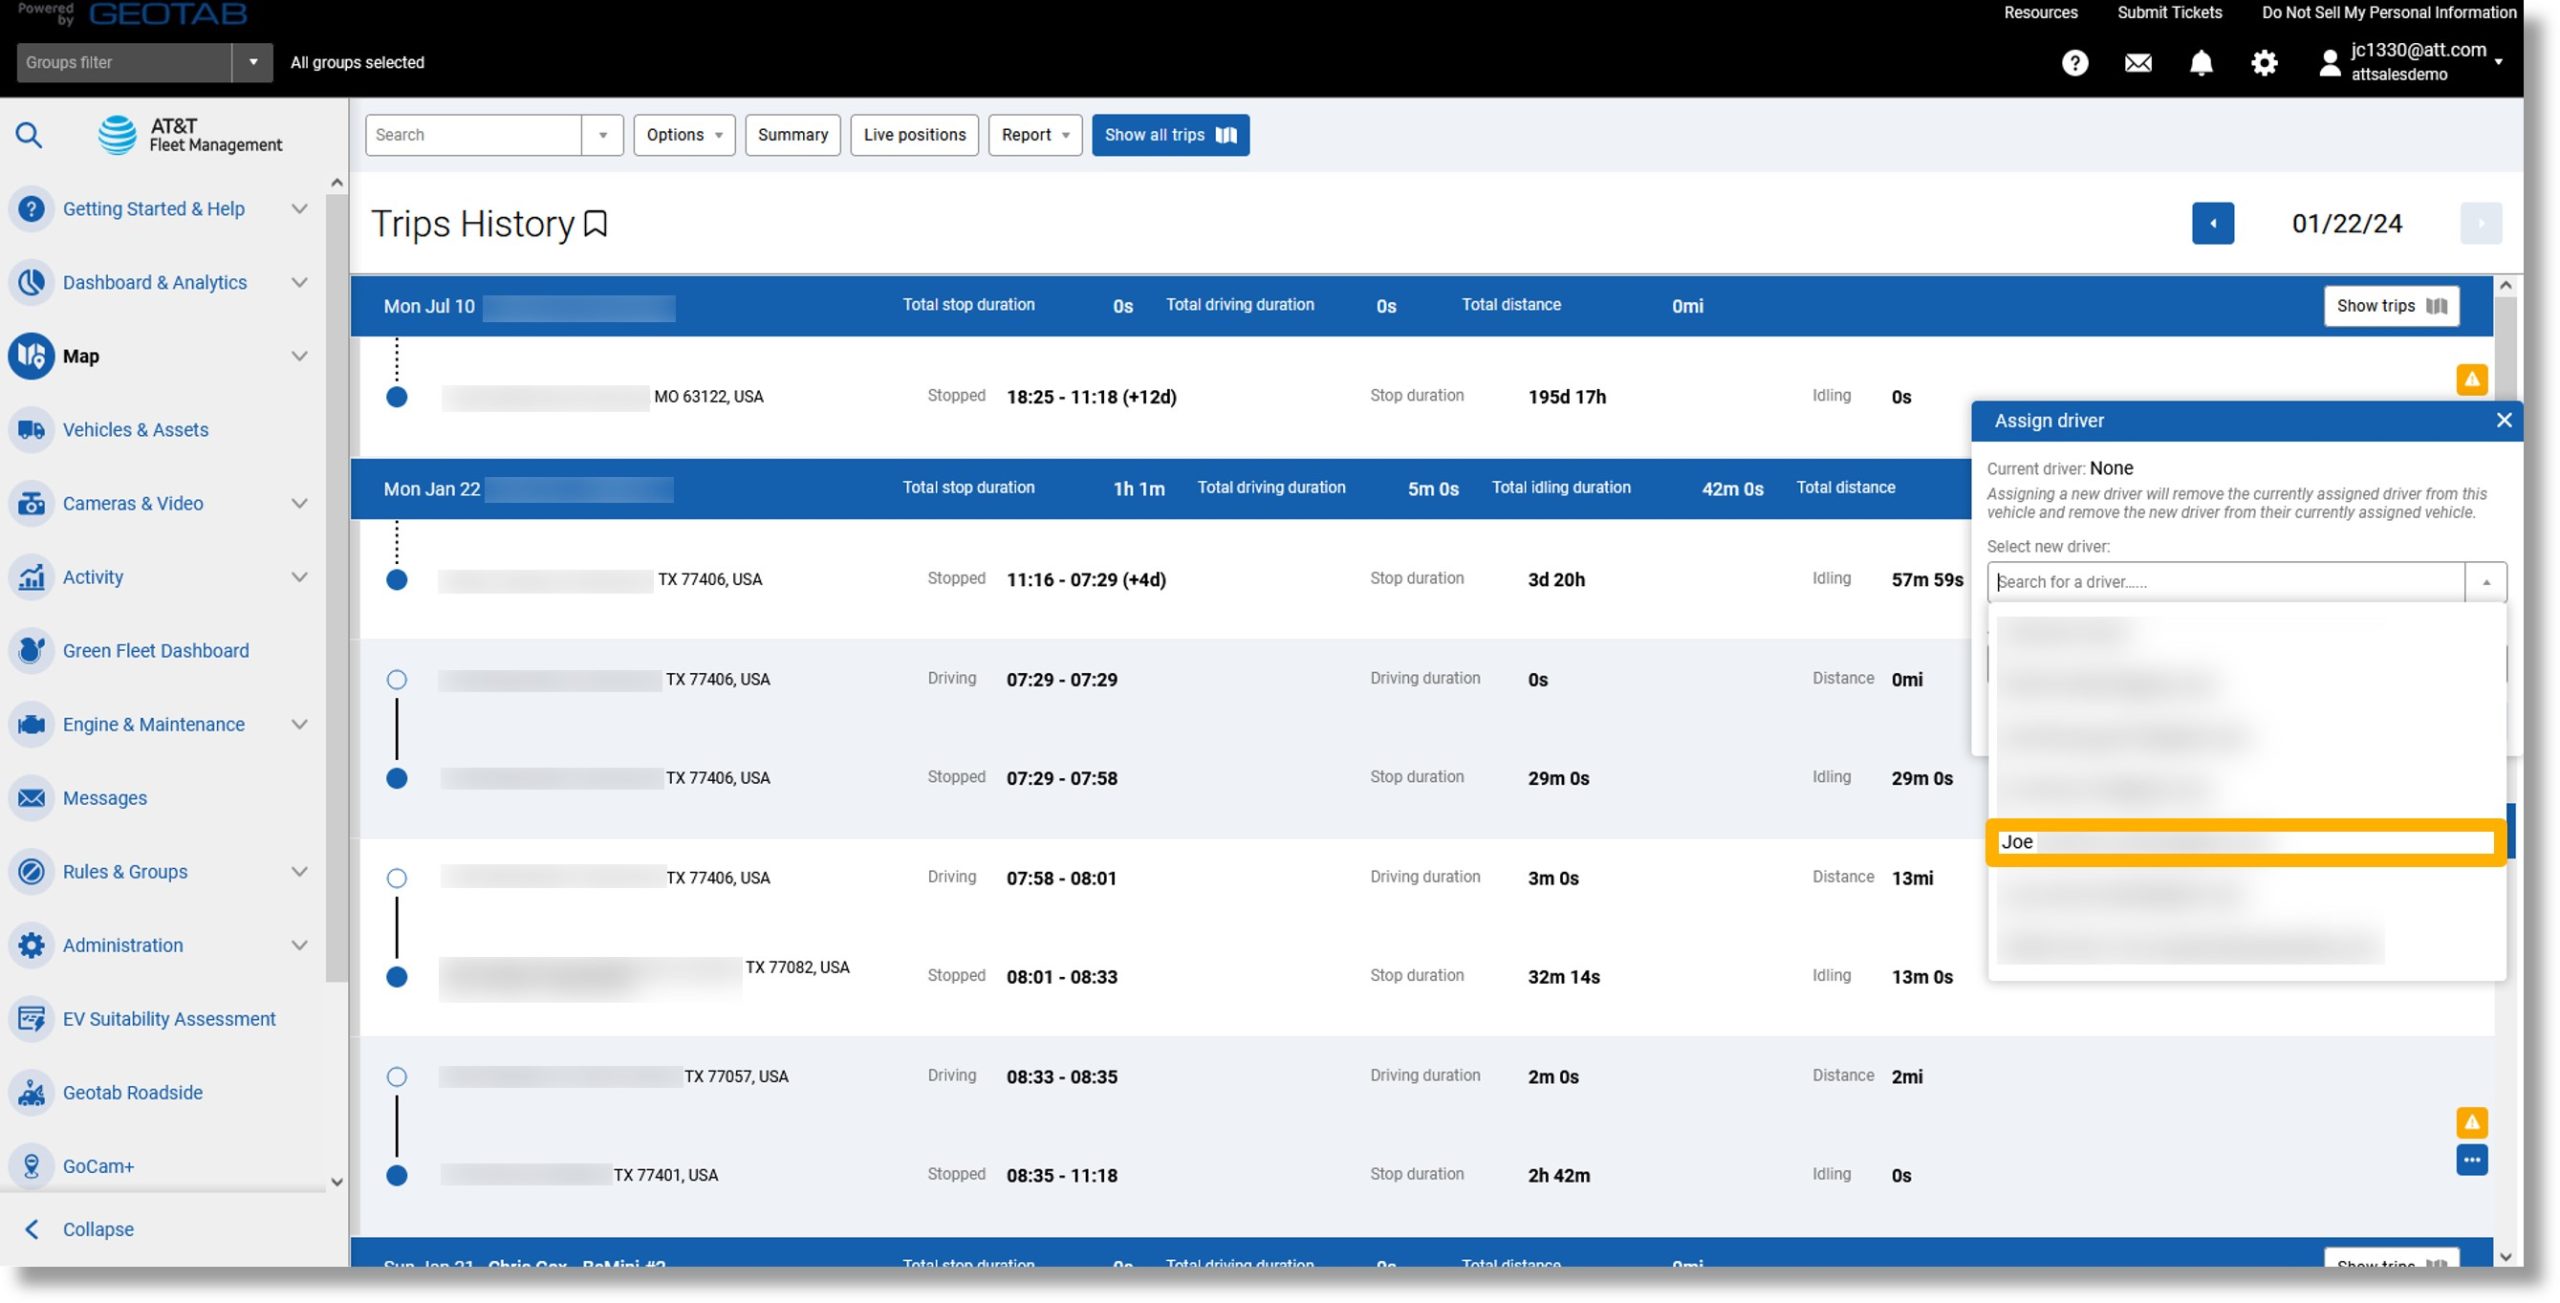This screenshot has height=1303, width=2560.
Task: Click the sidebar scrollbar thumb
Action: [337, 588]
